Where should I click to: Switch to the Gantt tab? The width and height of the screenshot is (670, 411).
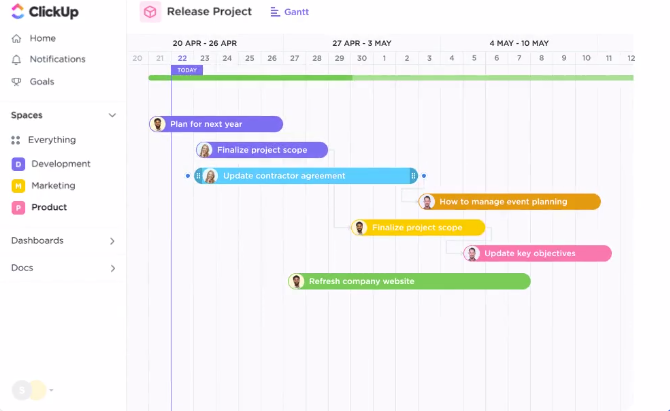click(290, 12)
